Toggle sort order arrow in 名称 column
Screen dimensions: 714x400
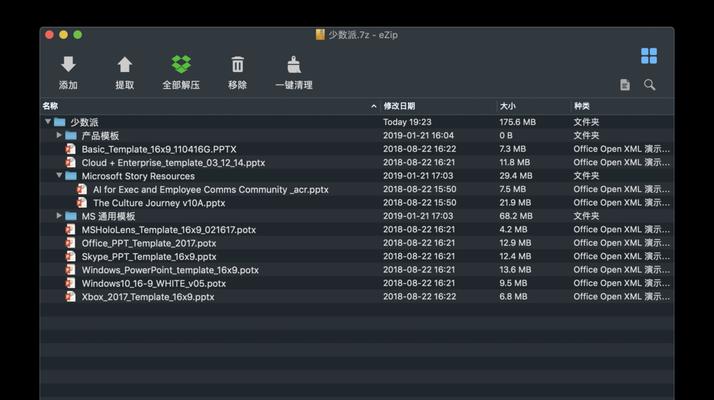click(373, 106)
